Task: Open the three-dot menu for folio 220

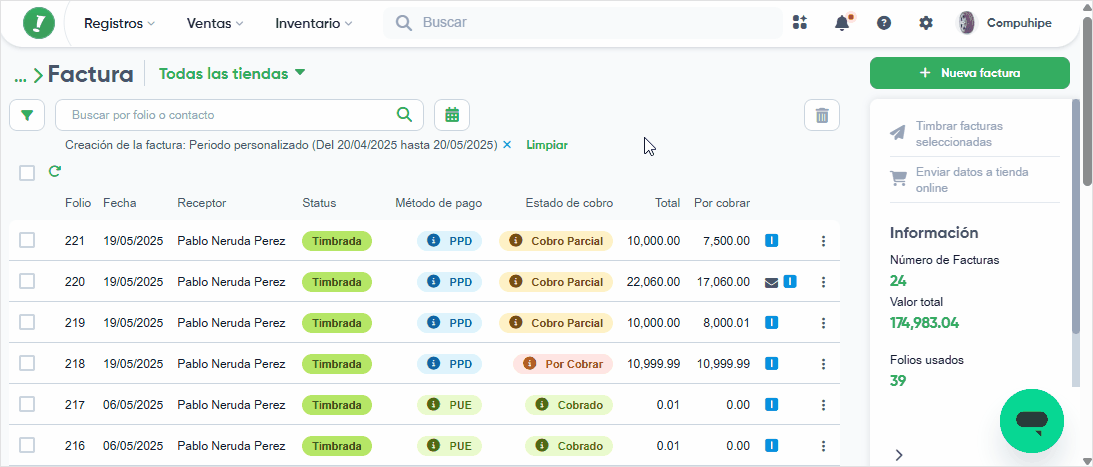Action: pyautogui.click(x=823, y=282)
